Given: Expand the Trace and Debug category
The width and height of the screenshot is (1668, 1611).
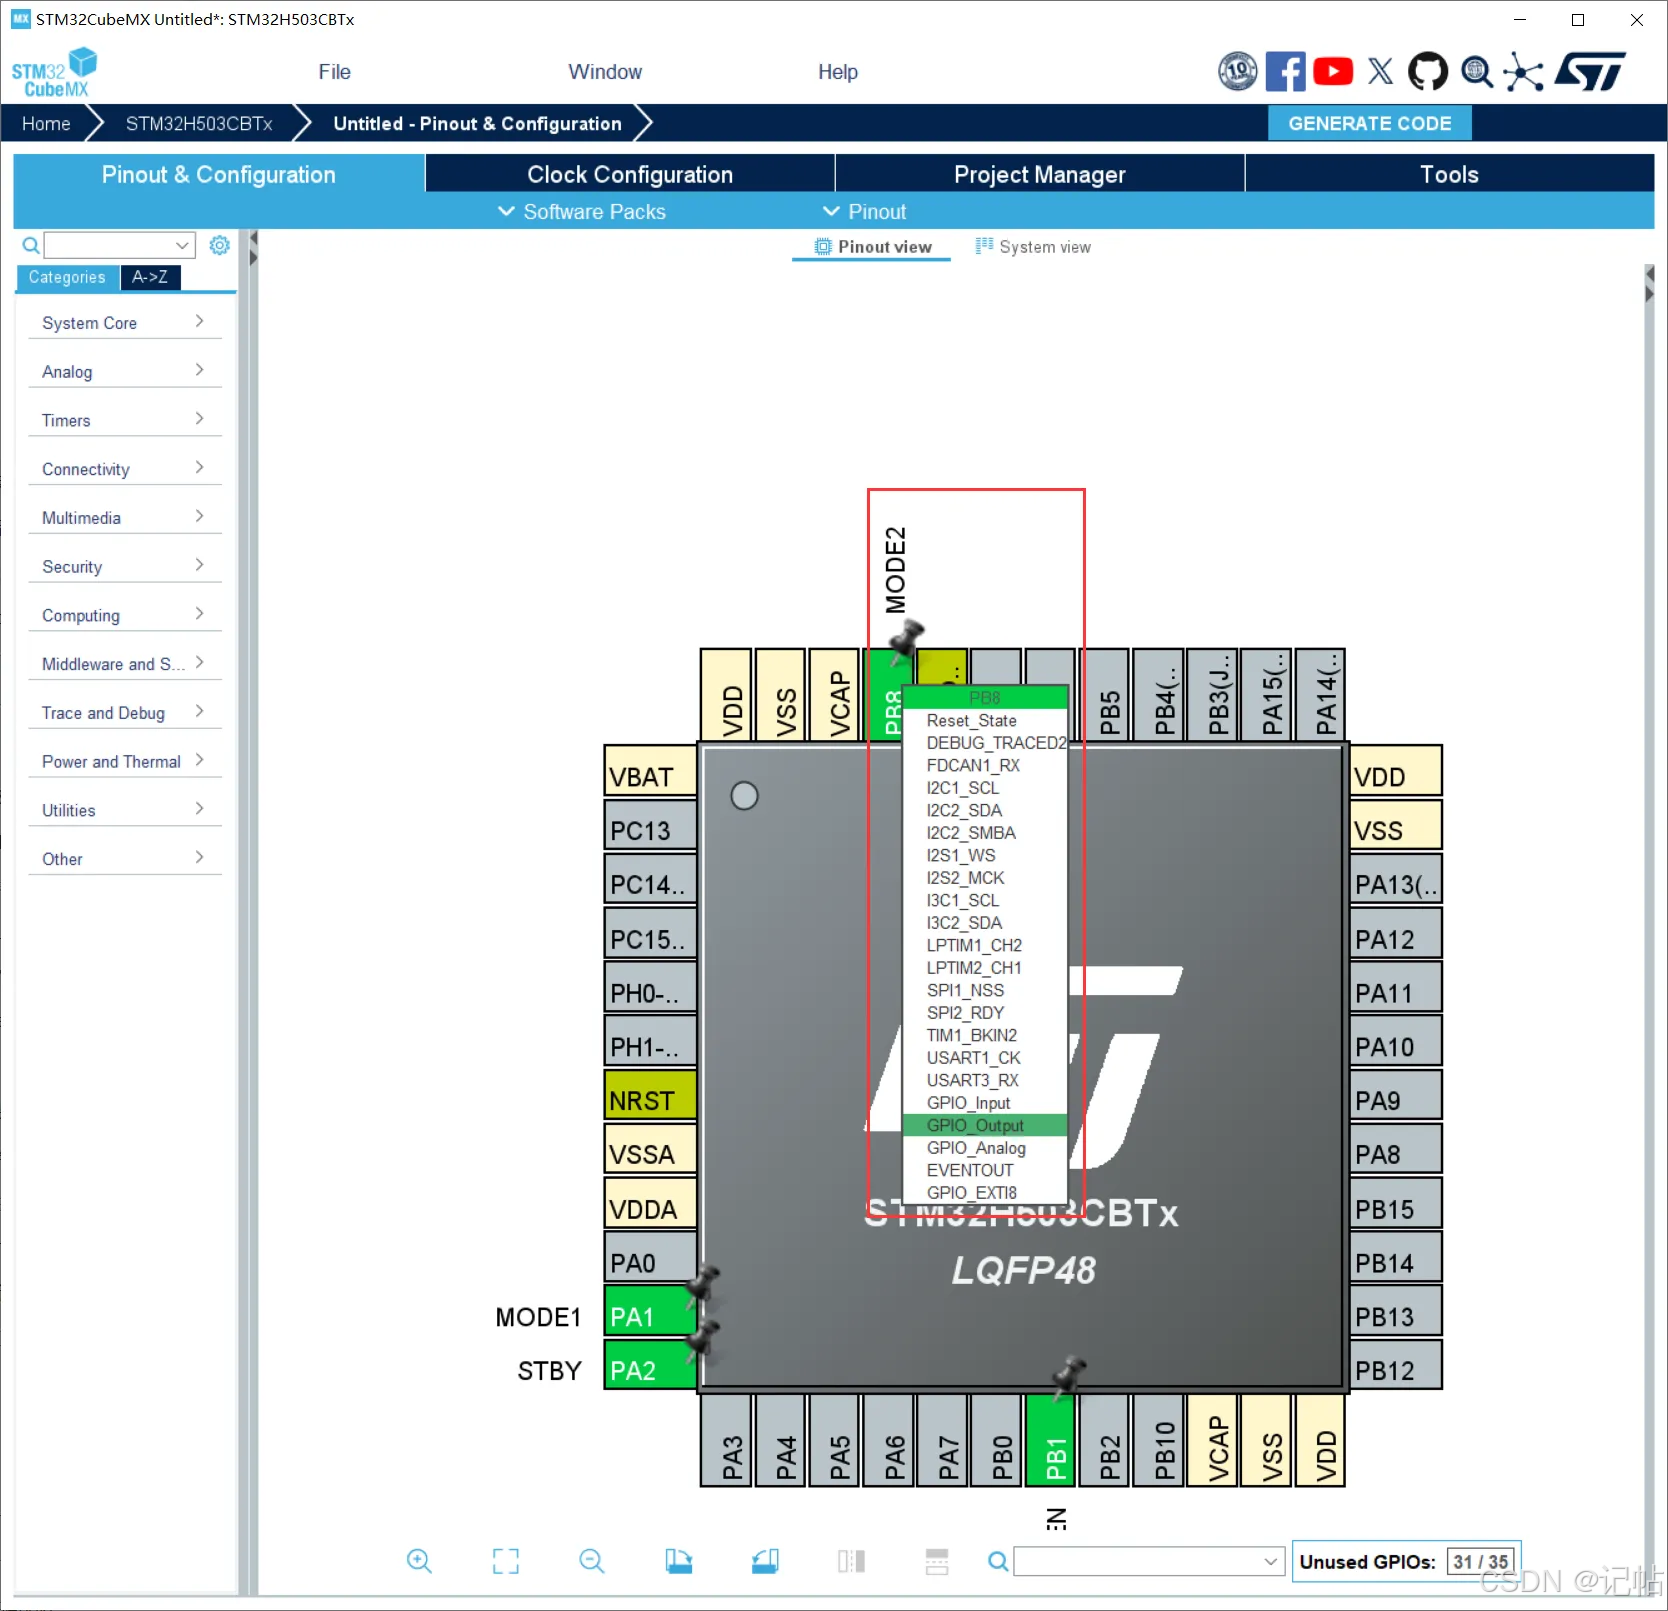Looking at the screenshot, I should (x=125, y=713).
